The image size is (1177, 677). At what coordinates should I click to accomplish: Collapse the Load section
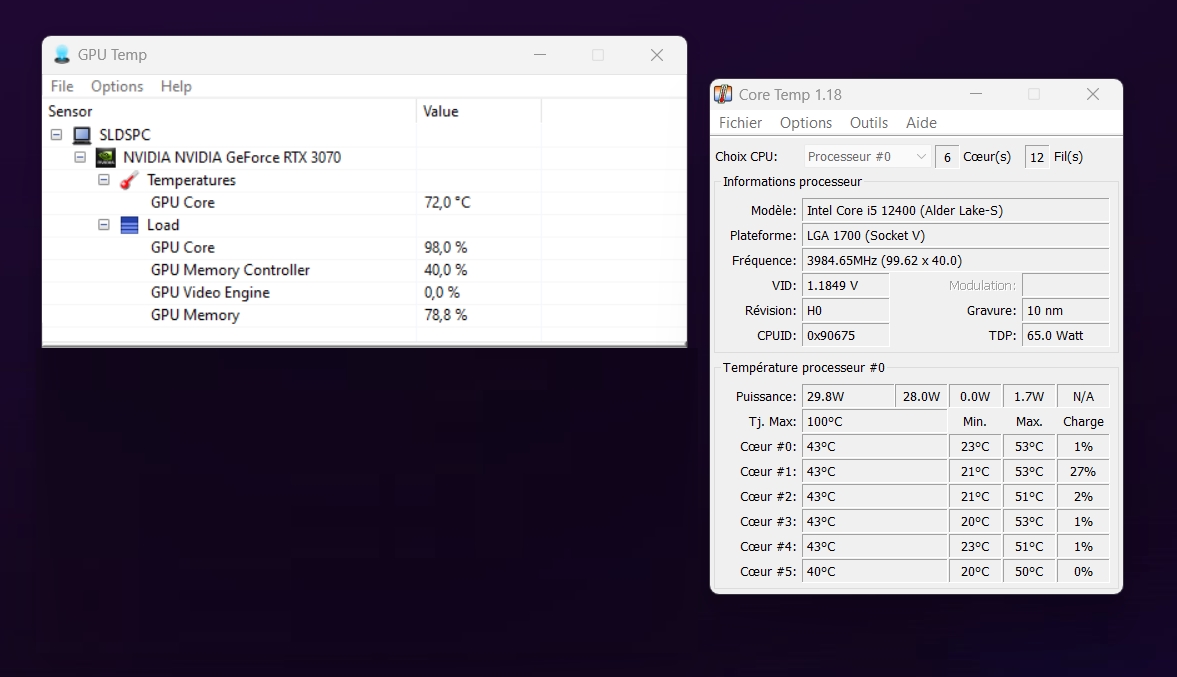coord(104,225)
